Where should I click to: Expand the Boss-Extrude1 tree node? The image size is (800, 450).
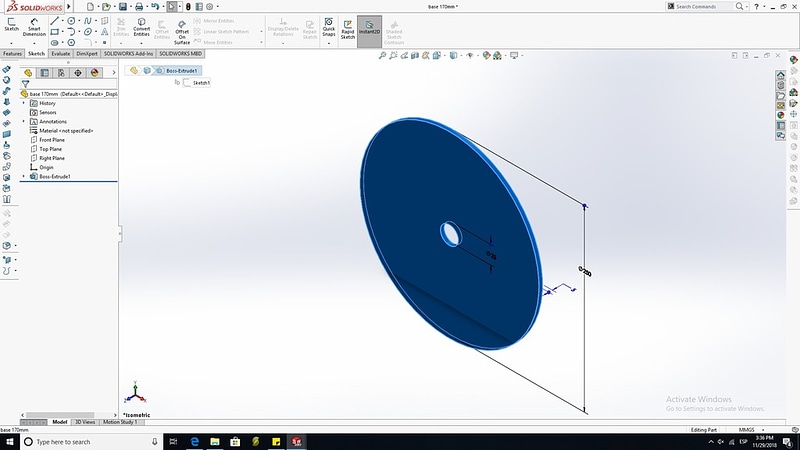point(23,177)
